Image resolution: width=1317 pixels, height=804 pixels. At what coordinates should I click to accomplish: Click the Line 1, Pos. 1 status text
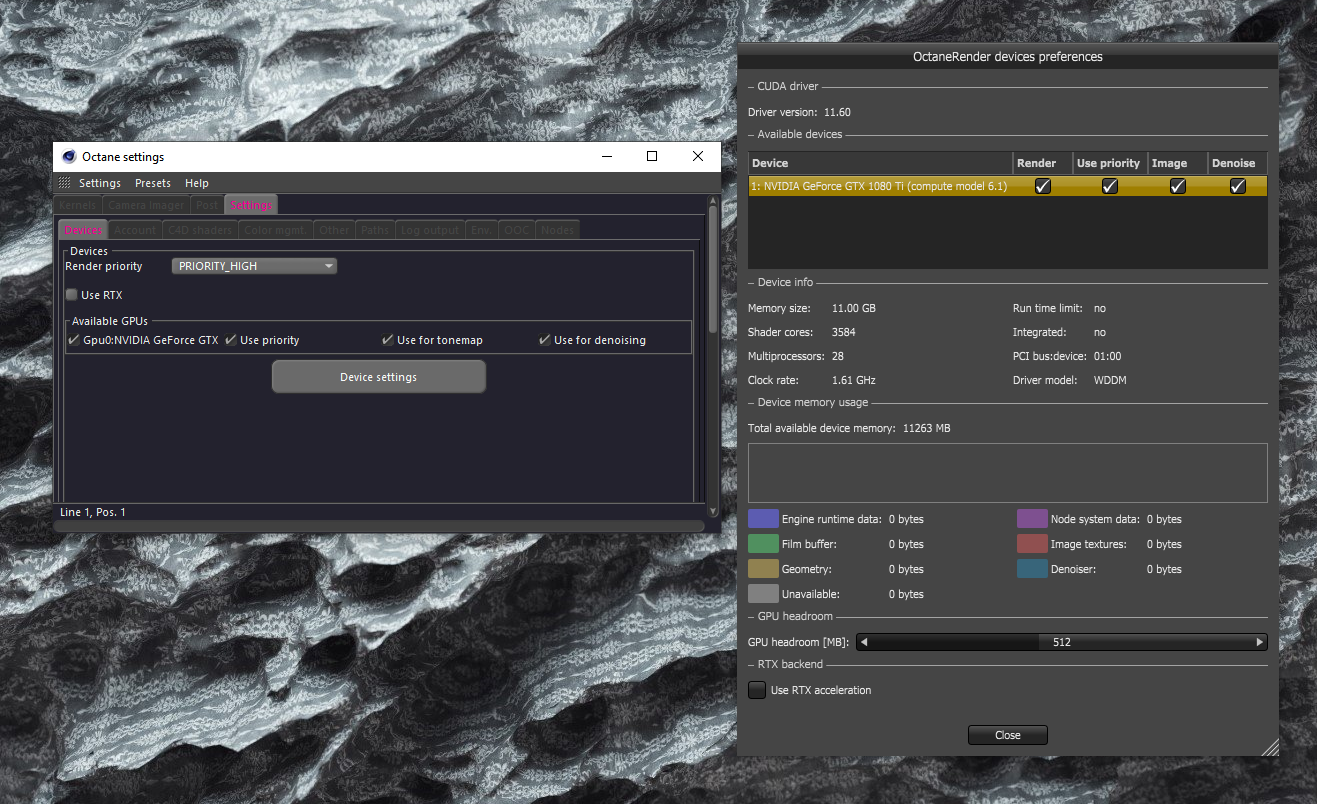(x=93, y=512)
